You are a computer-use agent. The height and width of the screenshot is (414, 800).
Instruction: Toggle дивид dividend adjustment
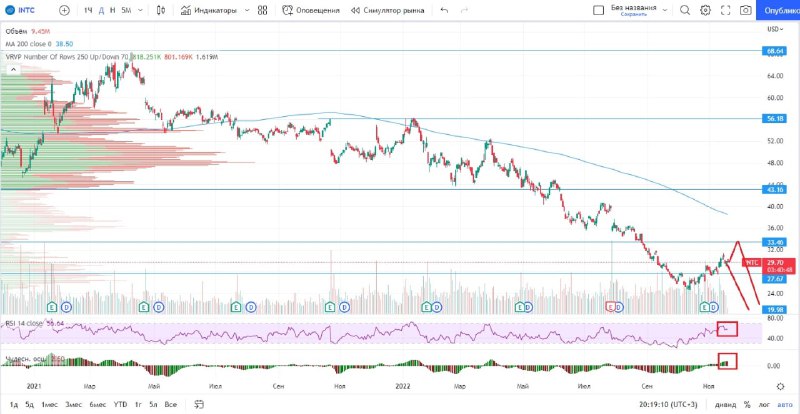(x=725, y=404)
